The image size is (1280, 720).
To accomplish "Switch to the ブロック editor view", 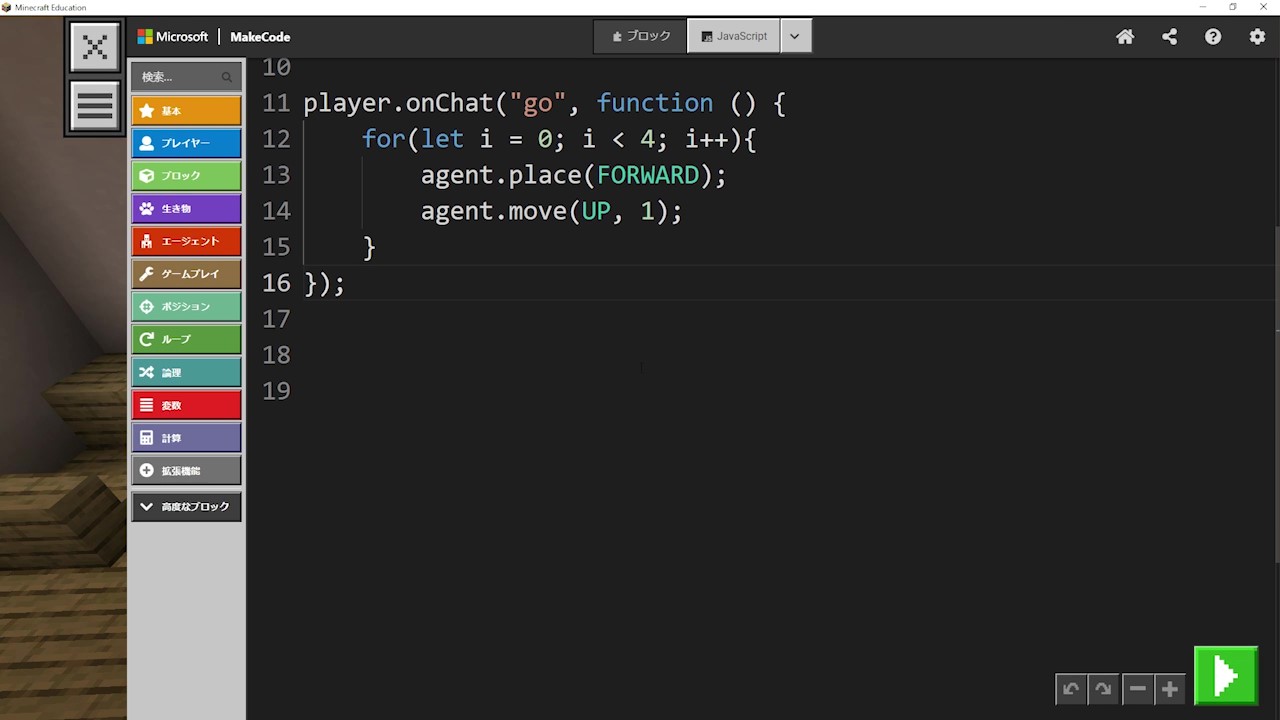I will (x=641, y=36).
